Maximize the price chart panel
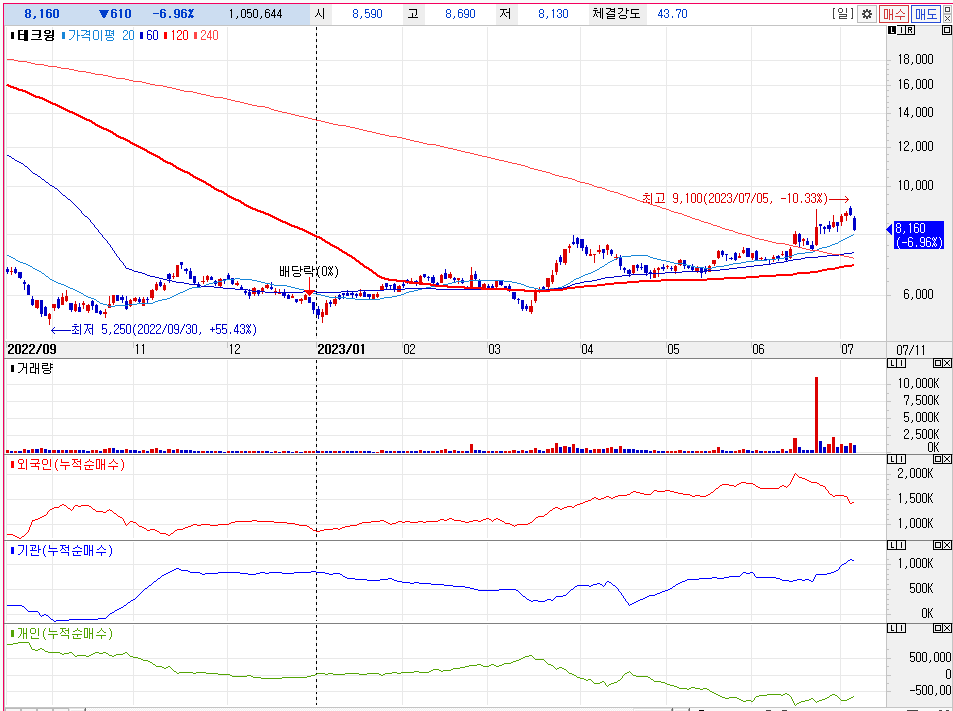Viewport: 953px width, 711px height. 946,30
